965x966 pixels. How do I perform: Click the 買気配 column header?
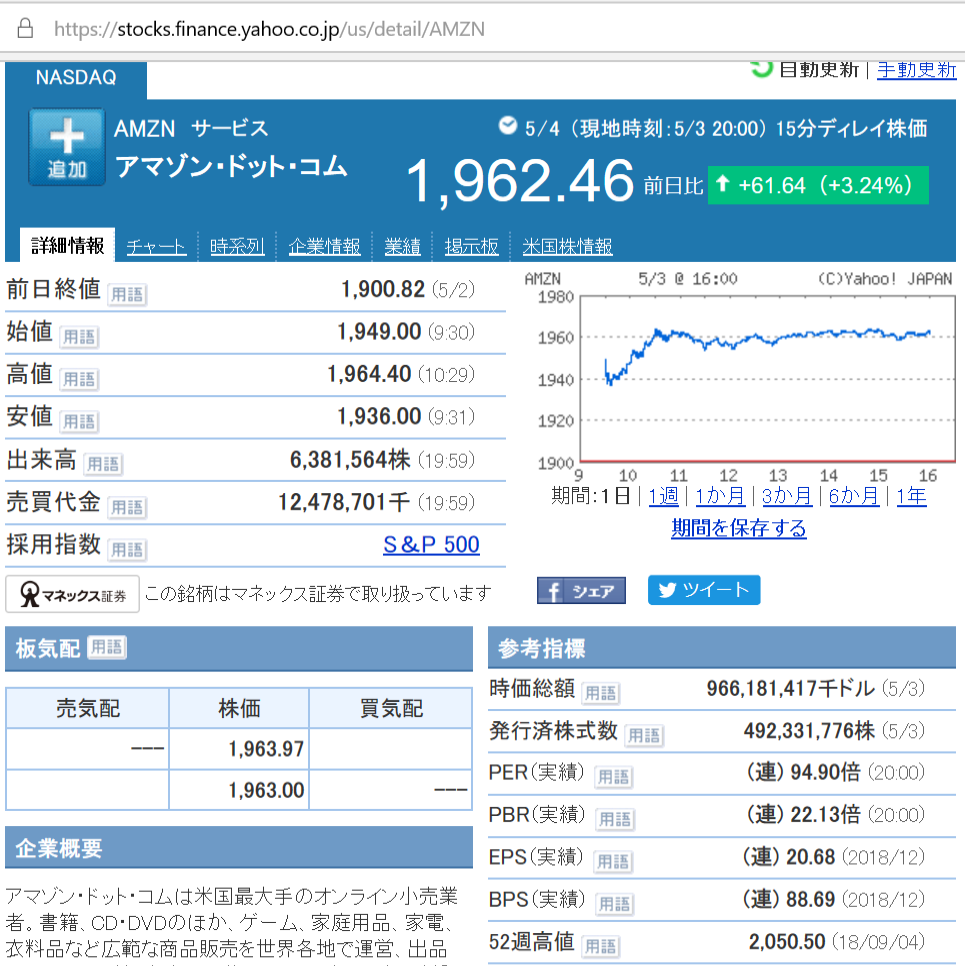(x=391, y=708)
